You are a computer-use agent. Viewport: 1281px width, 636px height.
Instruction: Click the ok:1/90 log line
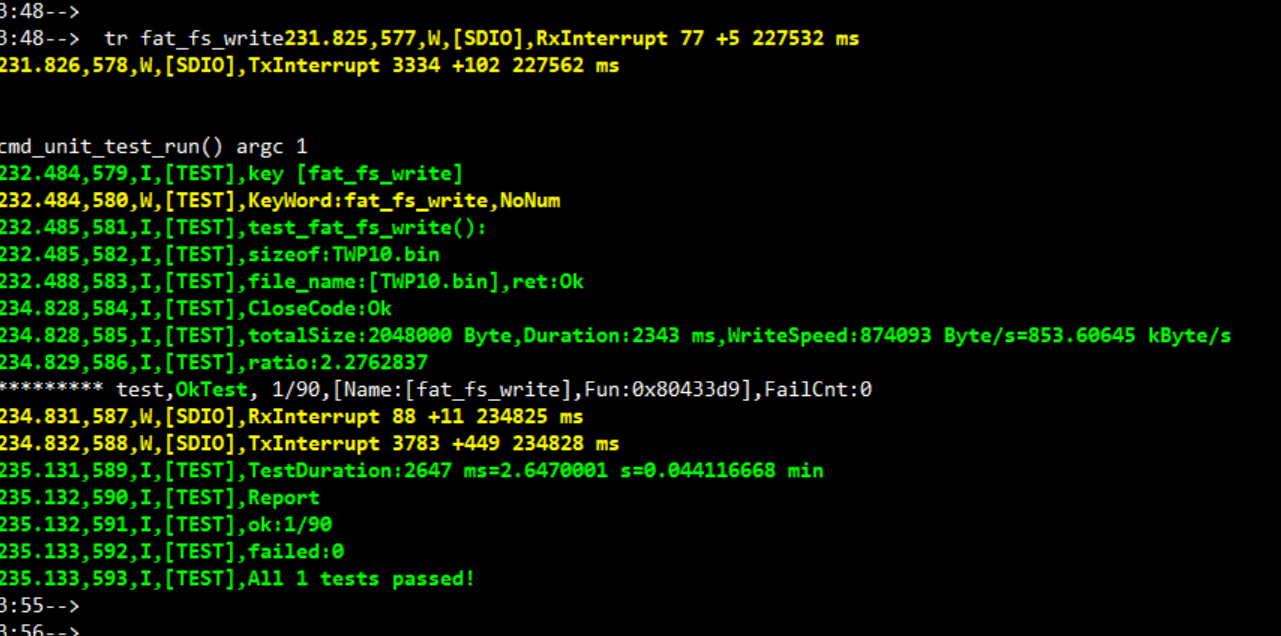pos(166,525)
